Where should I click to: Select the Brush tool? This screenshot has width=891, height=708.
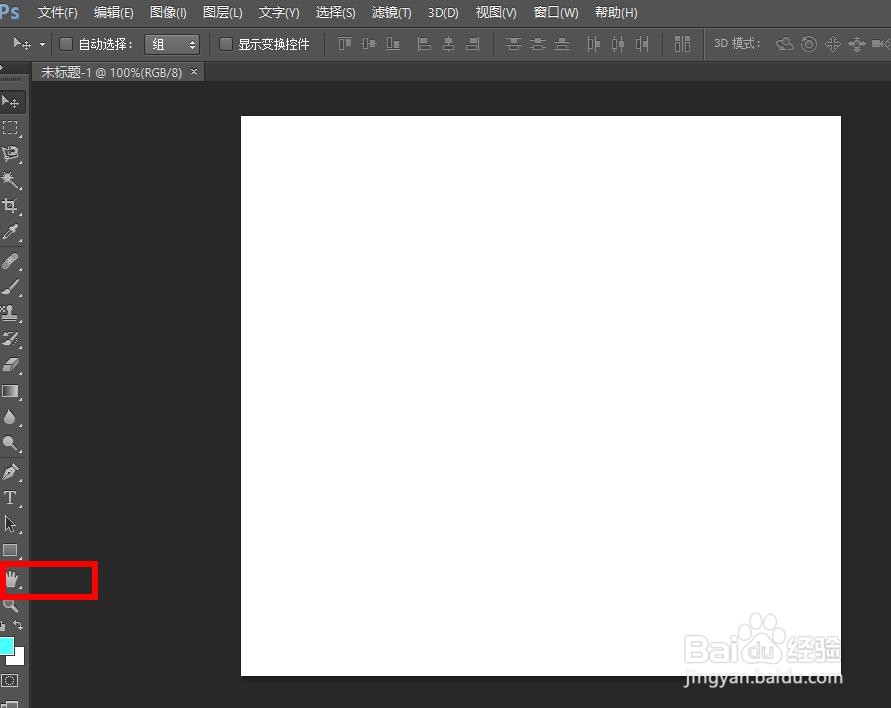point(13,285)
